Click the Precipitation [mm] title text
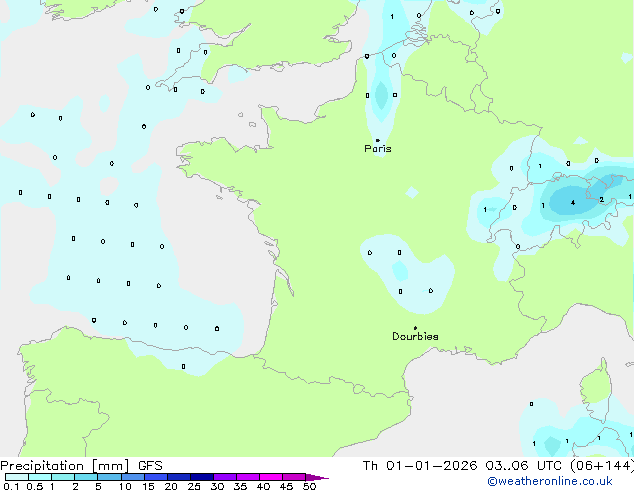634x490 pixels. 65,466
